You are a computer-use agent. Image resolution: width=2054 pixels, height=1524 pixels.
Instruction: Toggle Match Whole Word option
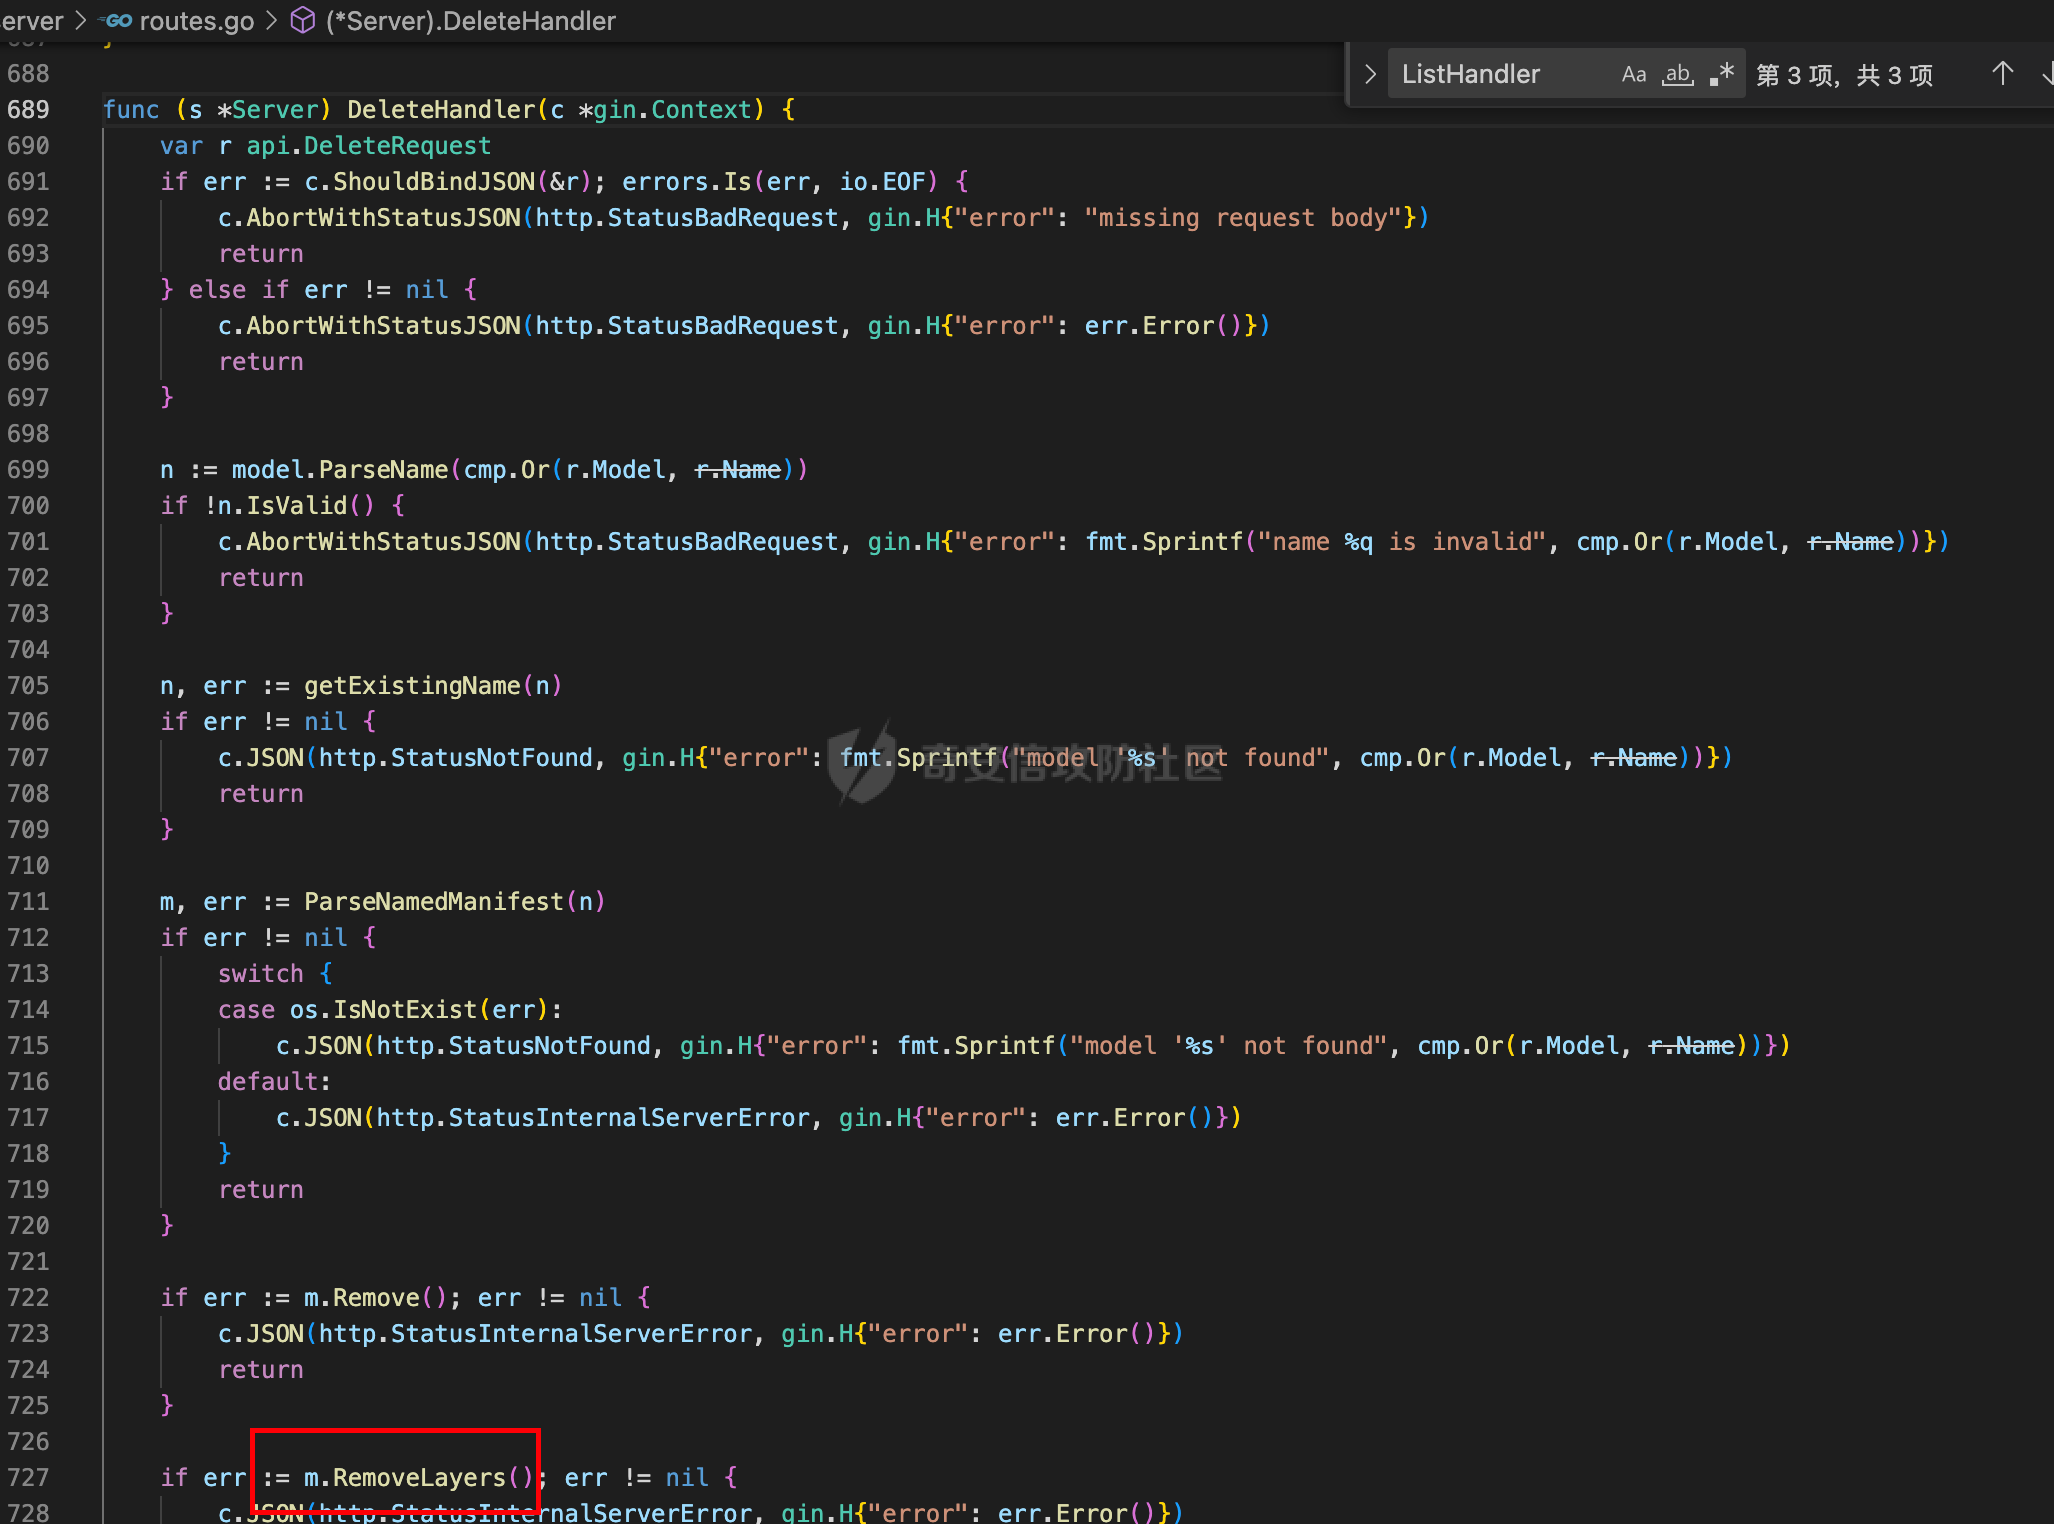1677,74
